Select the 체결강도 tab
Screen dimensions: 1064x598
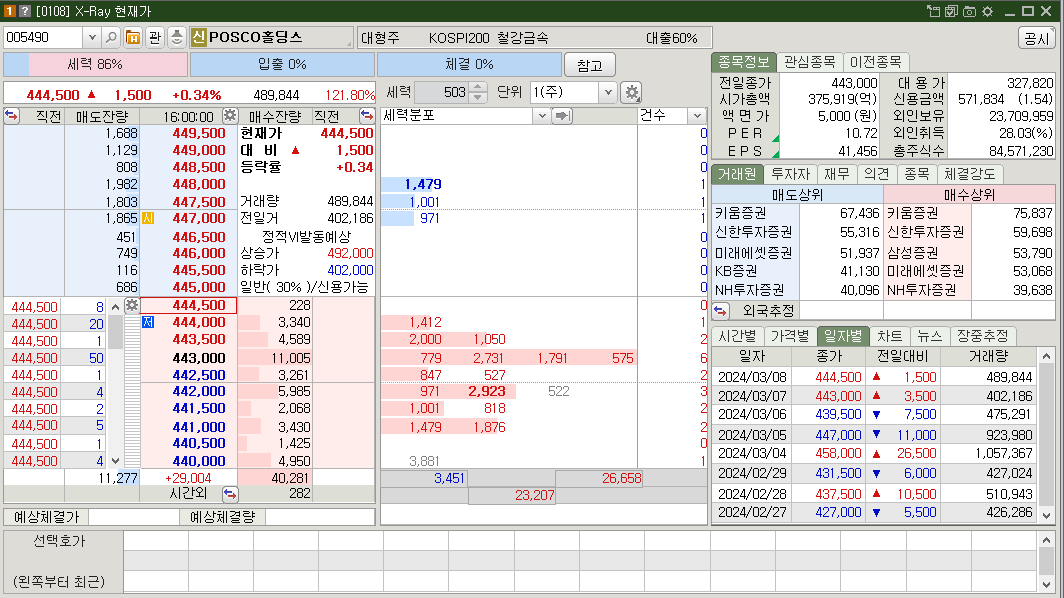click(x=970, y=174)
